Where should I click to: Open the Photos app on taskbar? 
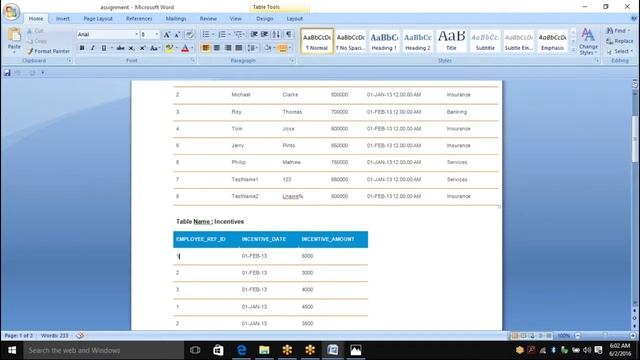point(356,350)
